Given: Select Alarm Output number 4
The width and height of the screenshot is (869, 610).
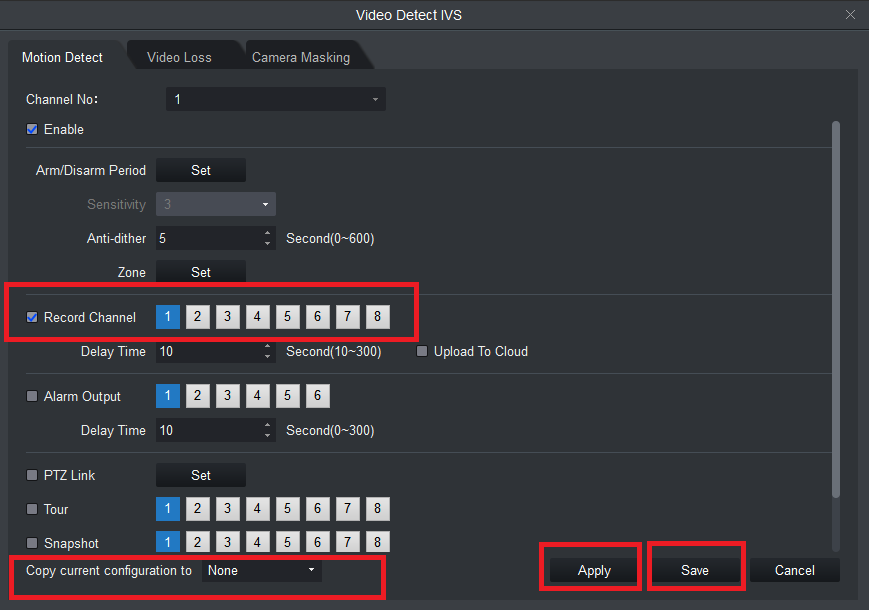Looking at the screenshot, I should point(258,396).
